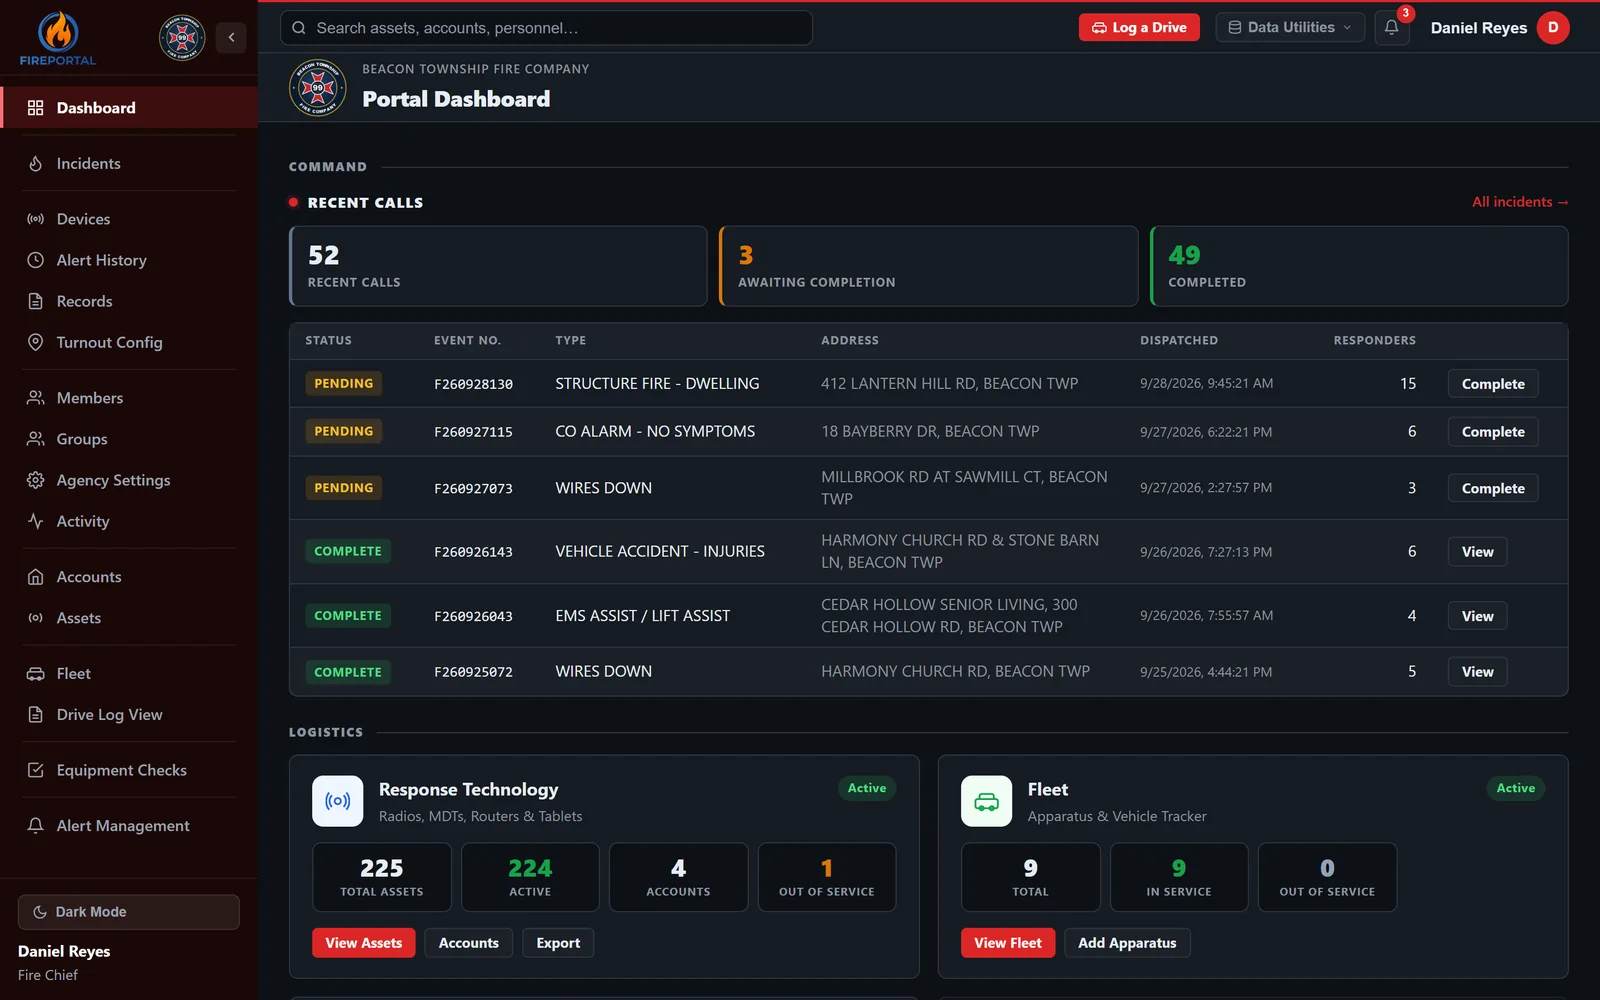This screenshot has height=1000, width=1600.
Task: Collapse the sidebar with the chevron button
Action: coord(231,38)
